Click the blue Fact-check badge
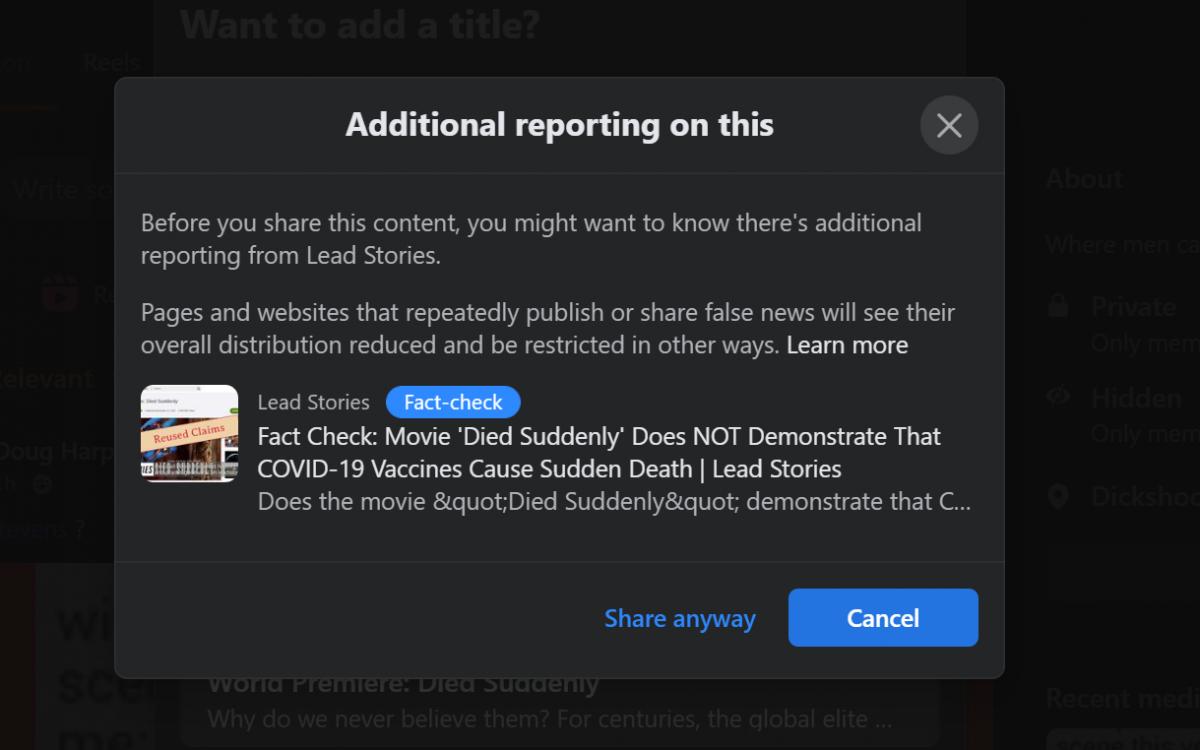 453,402
